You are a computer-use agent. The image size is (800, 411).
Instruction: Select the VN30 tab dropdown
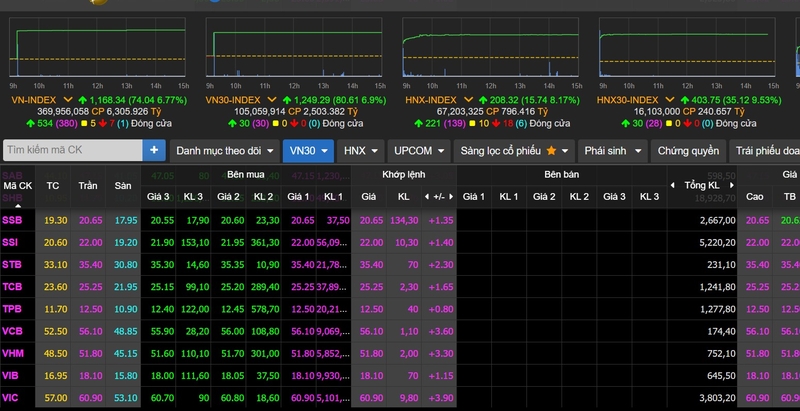point(308,151)
